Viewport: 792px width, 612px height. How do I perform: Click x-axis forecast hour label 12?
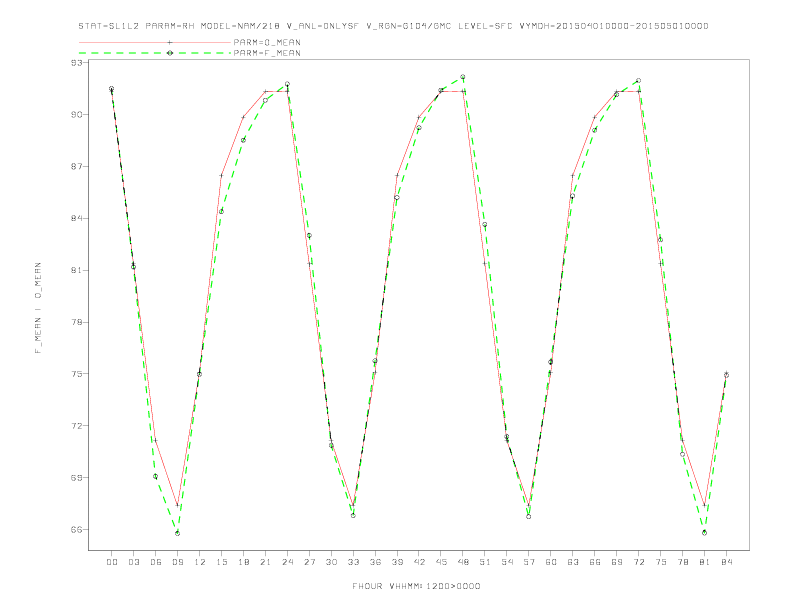pos(200,562)
